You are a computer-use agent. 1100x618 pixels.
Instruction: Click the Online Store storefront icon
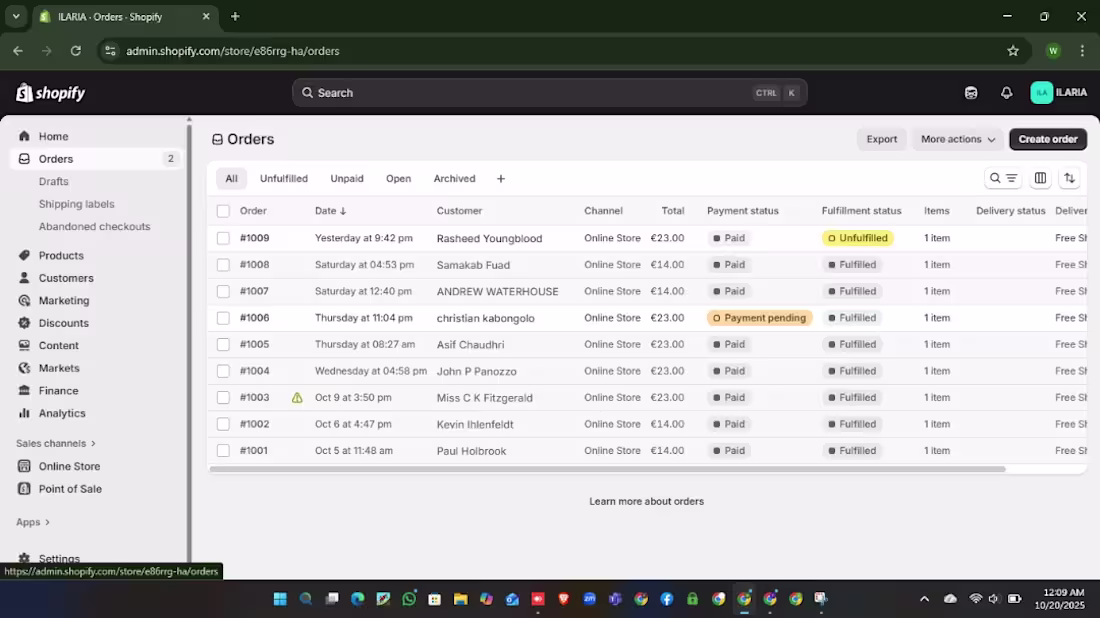tap(25, 466)
